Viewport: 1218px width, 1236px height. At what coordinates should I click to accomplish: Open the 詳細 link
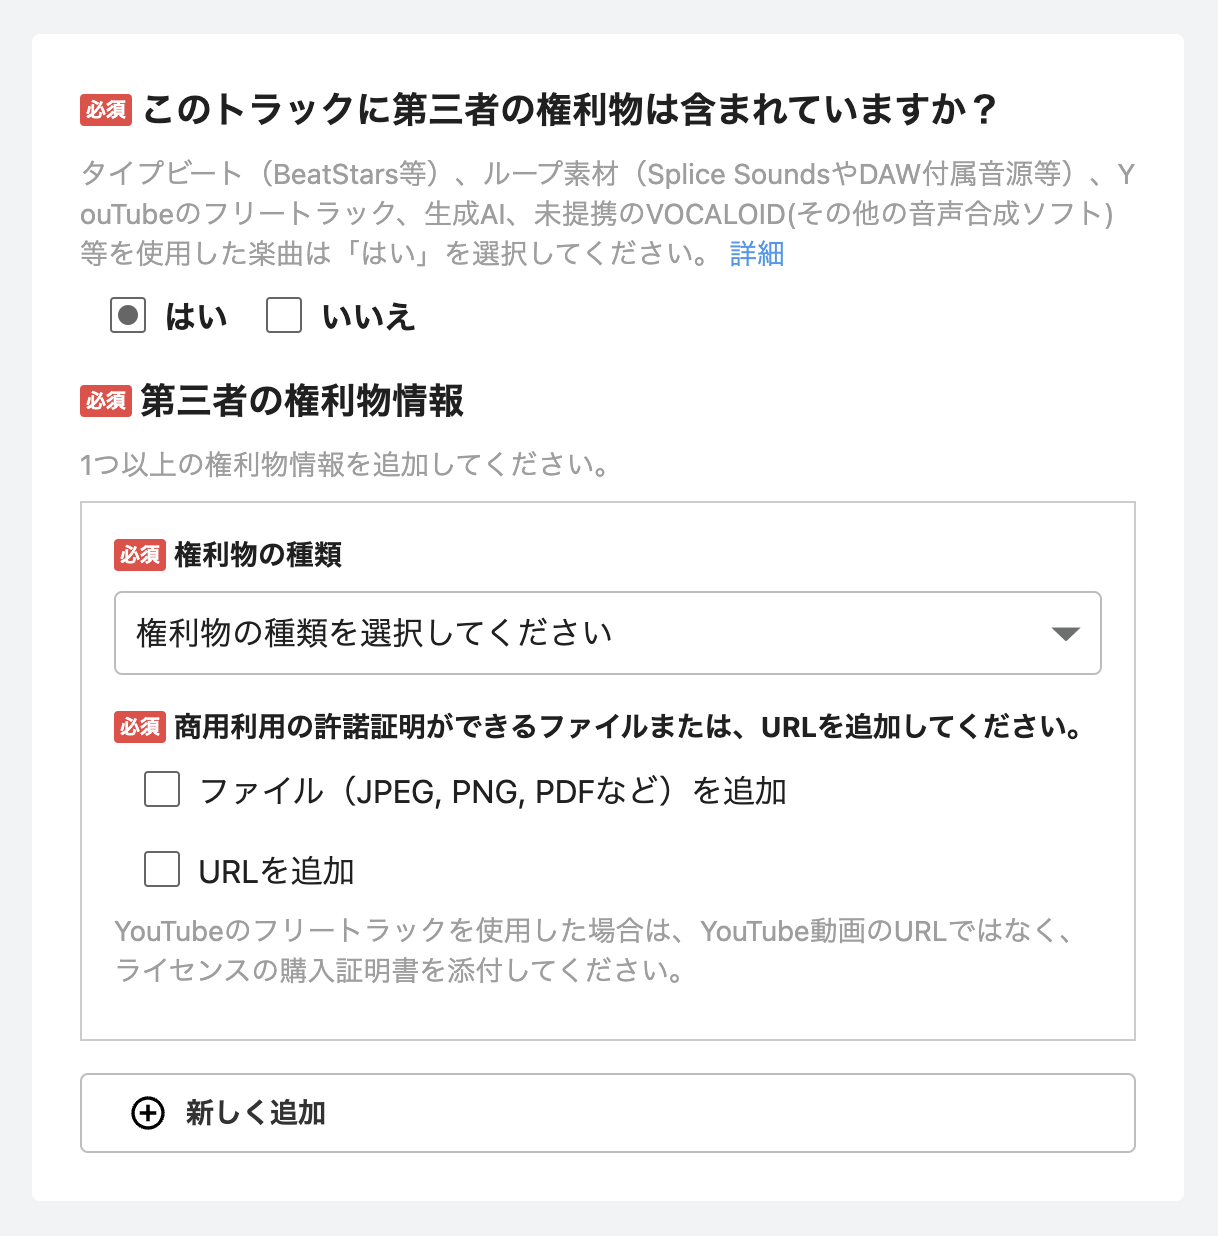point(756,254)
